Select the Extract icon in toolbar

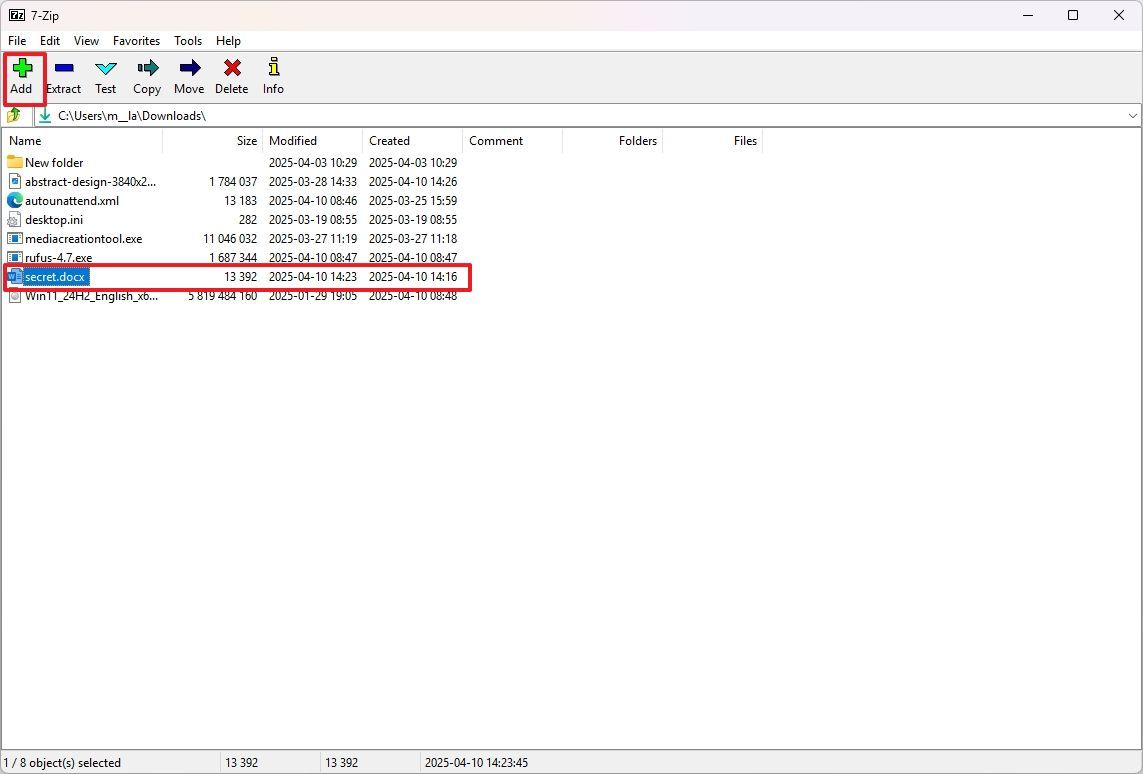pos(63,75)
